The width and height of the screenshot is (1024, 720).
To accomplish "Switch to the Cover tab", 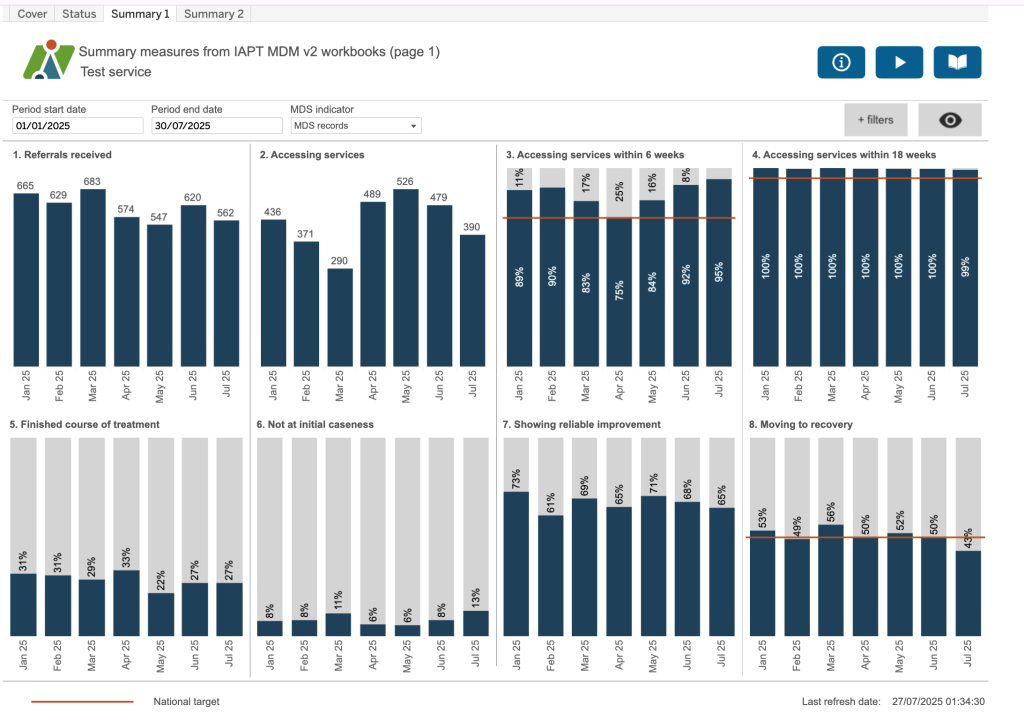I will 32,14.
